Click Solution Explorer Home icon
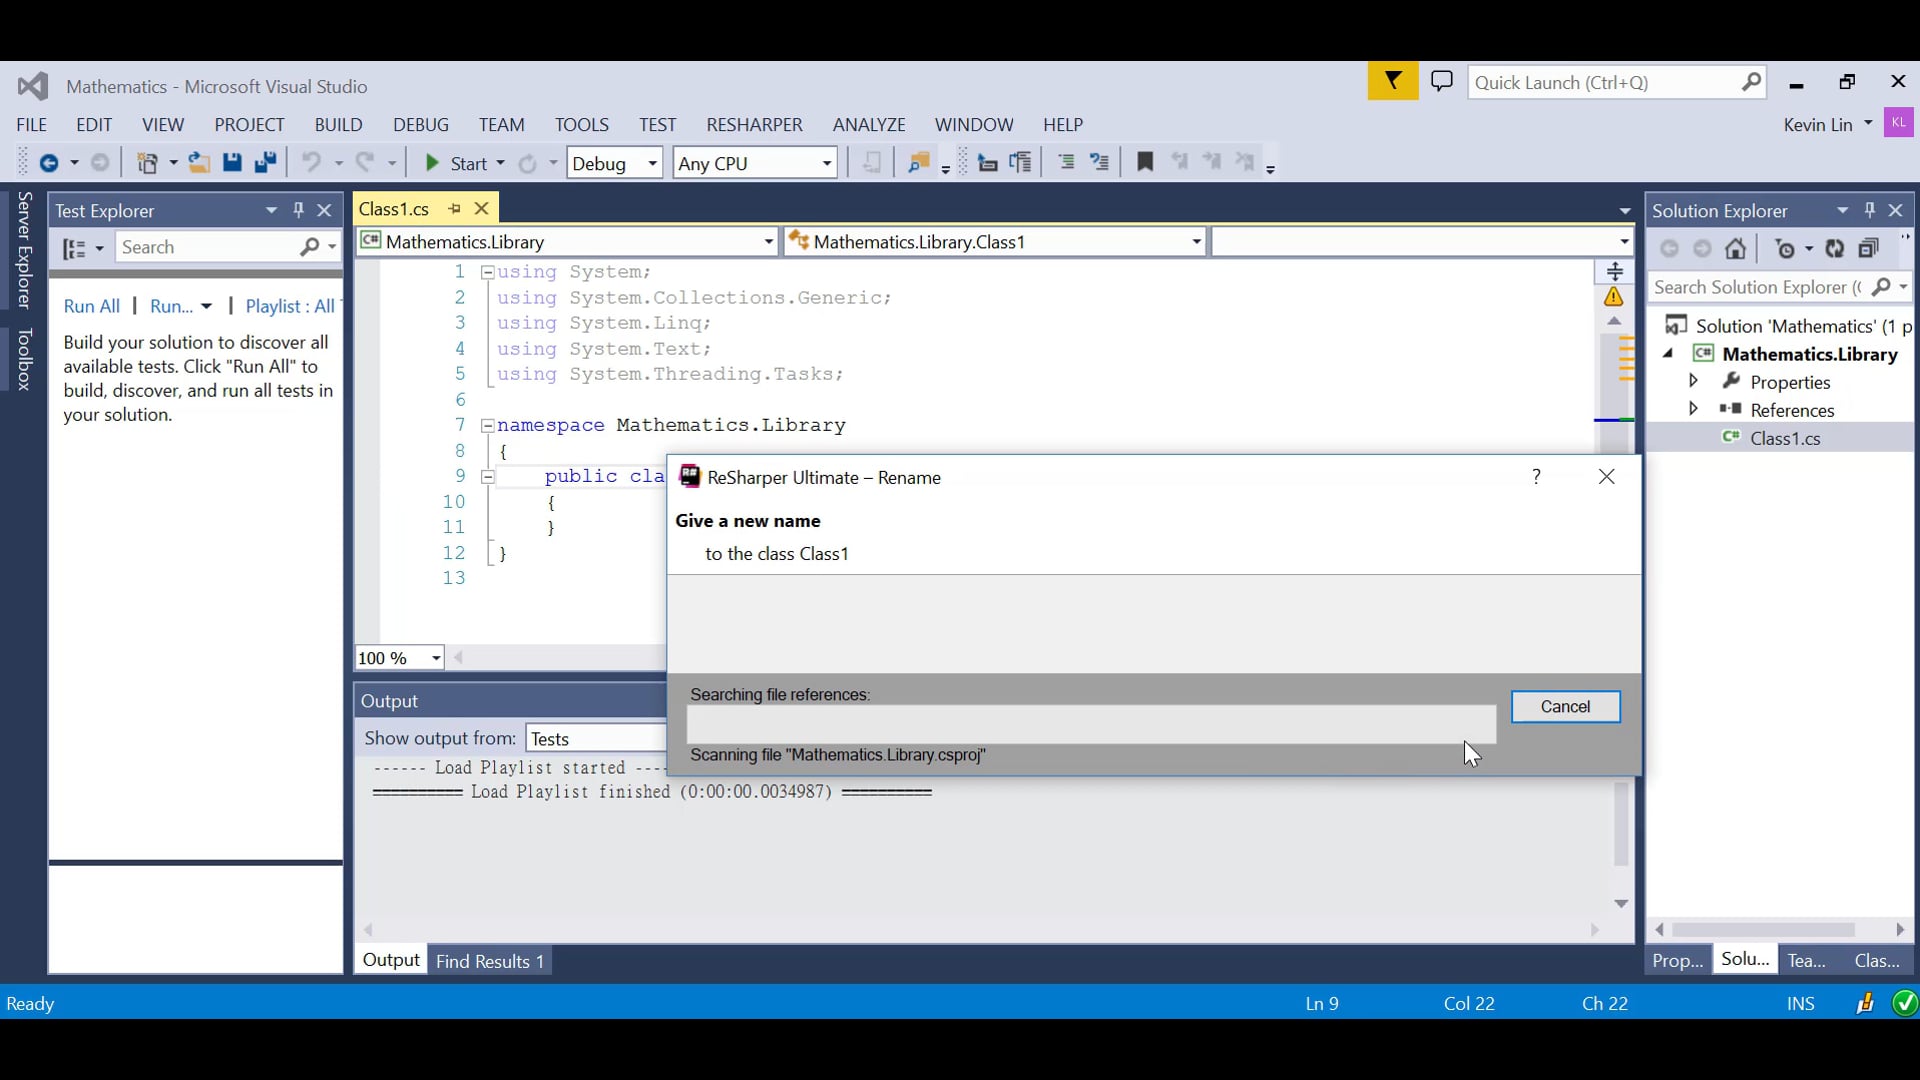This screenshot has height=1080, width=1920. pos(1736,249)
